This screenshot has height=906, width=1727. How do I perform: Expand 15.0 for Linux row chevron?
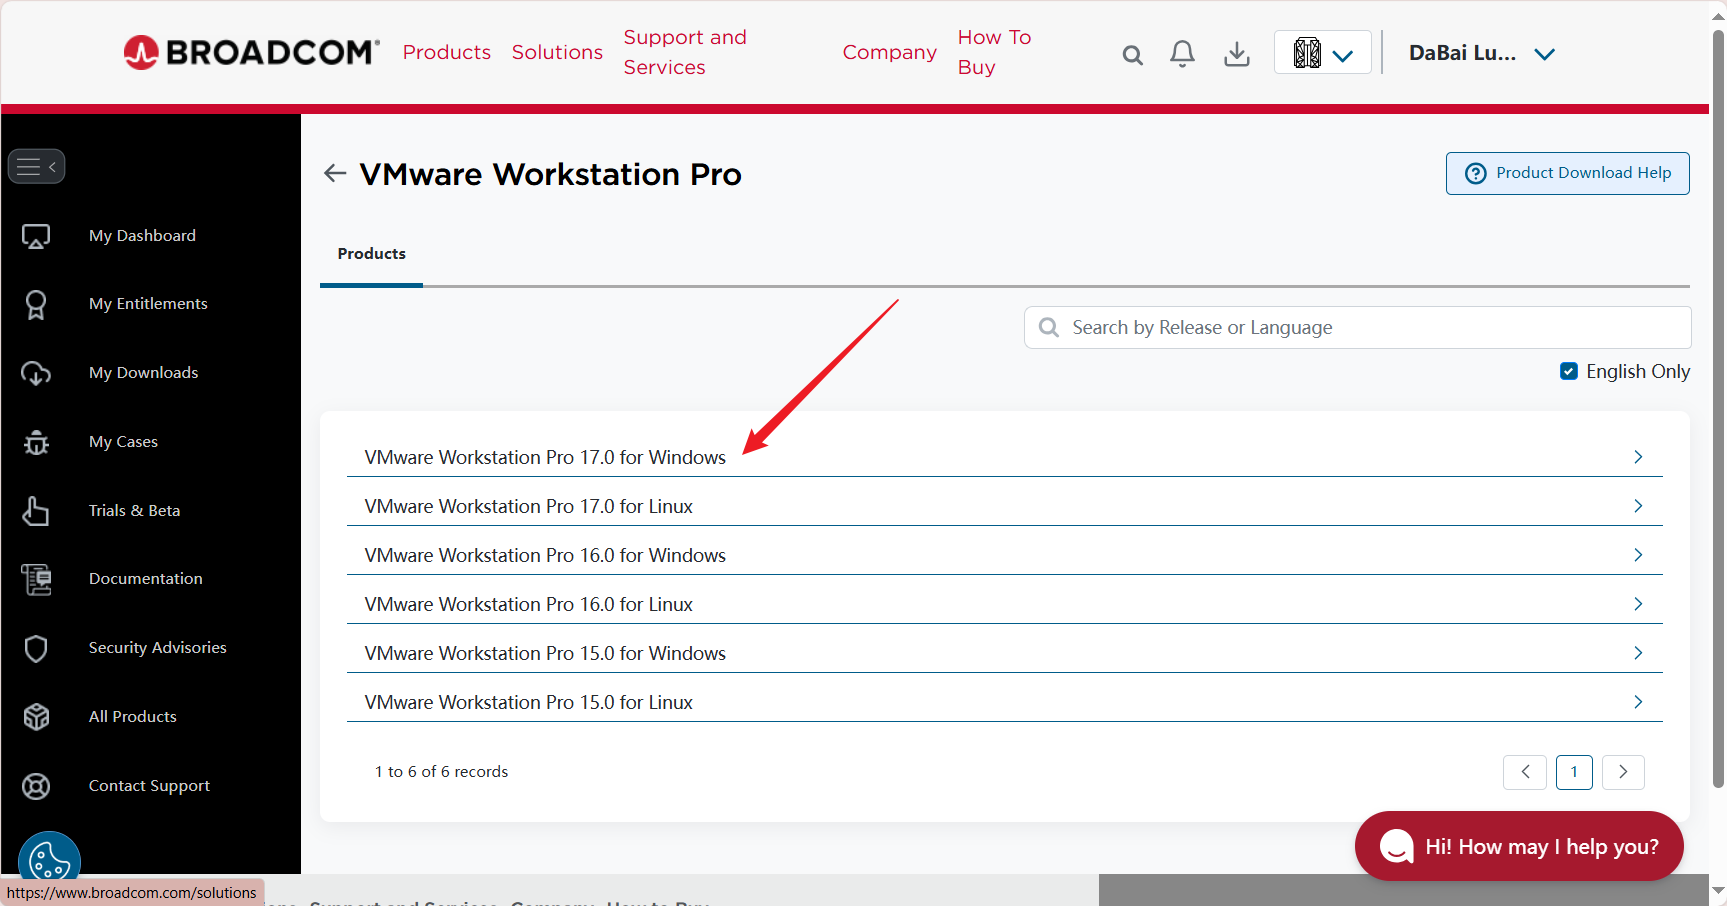1638,702
